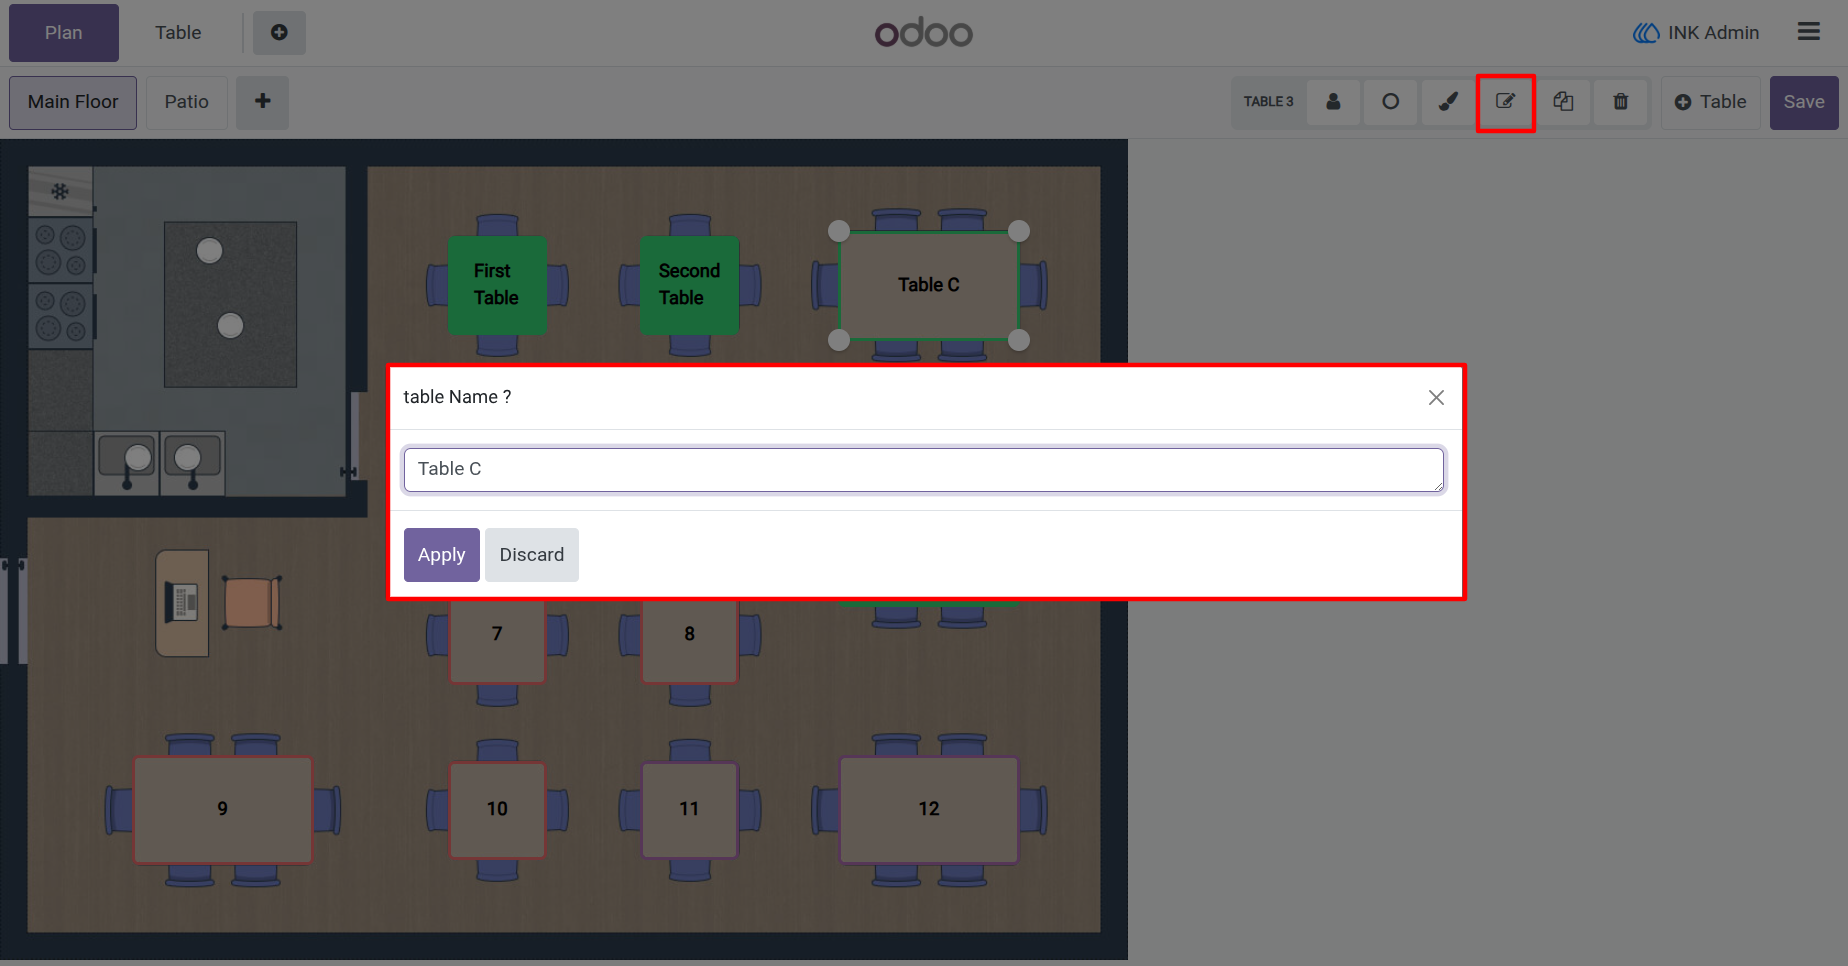
Task: Select the Main Floor tab
Action: 73,102
